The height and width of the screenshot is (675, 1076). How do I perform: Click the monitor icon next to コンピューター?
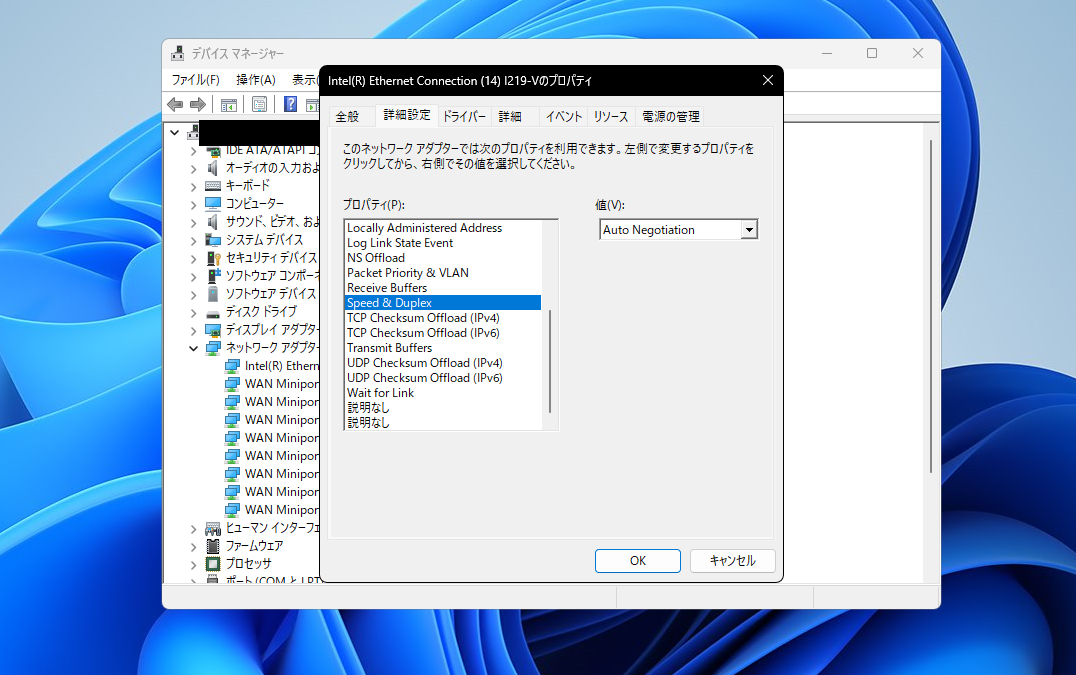(213, 204)
